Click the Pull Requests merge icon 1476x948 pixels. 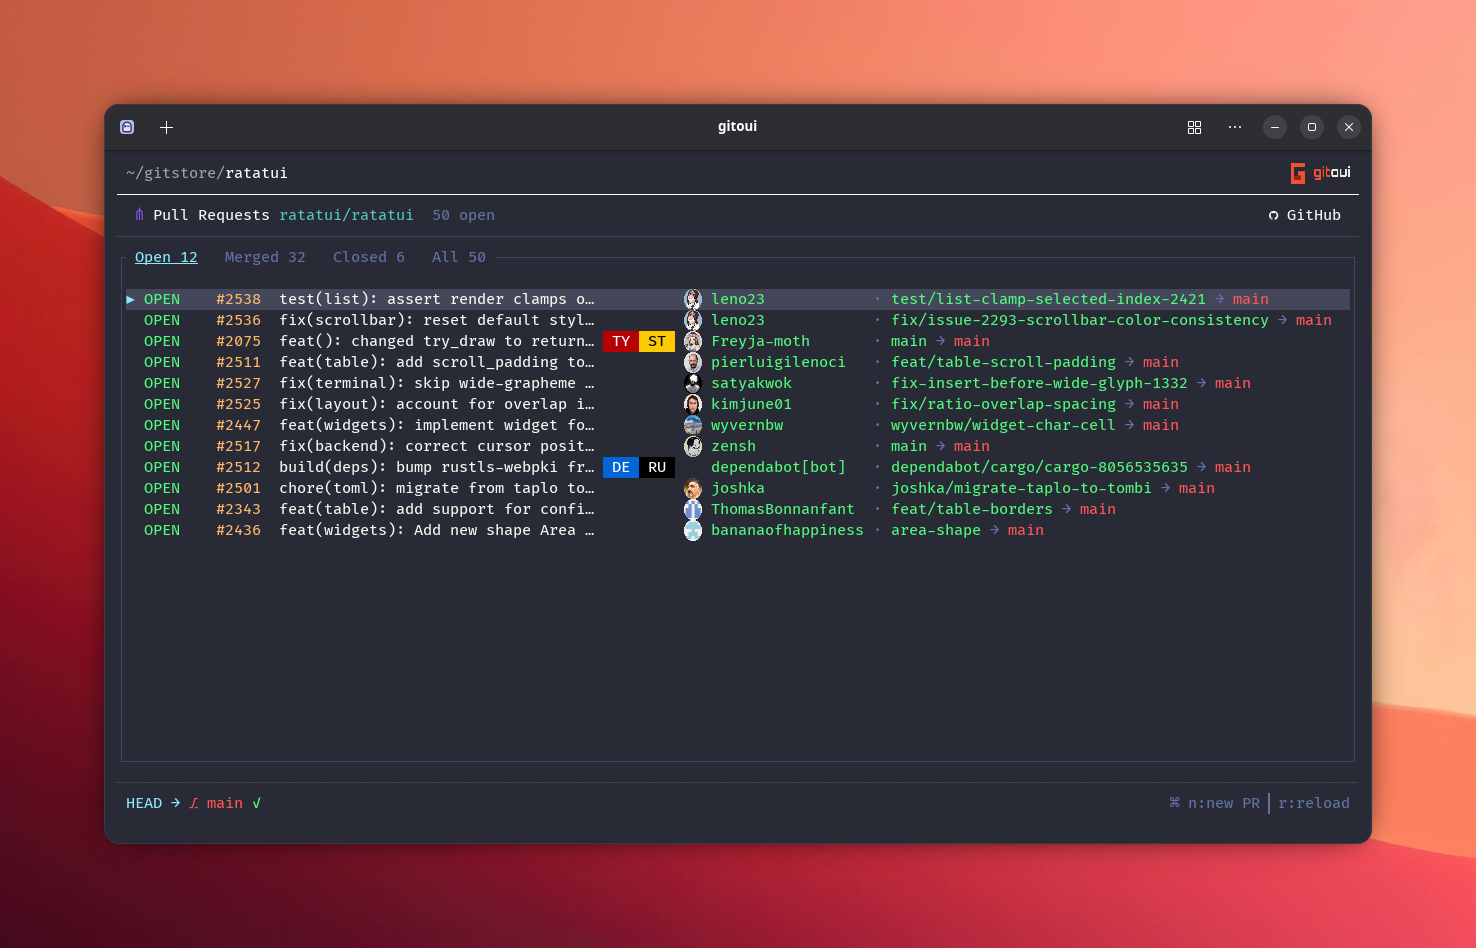coord(139,215)
